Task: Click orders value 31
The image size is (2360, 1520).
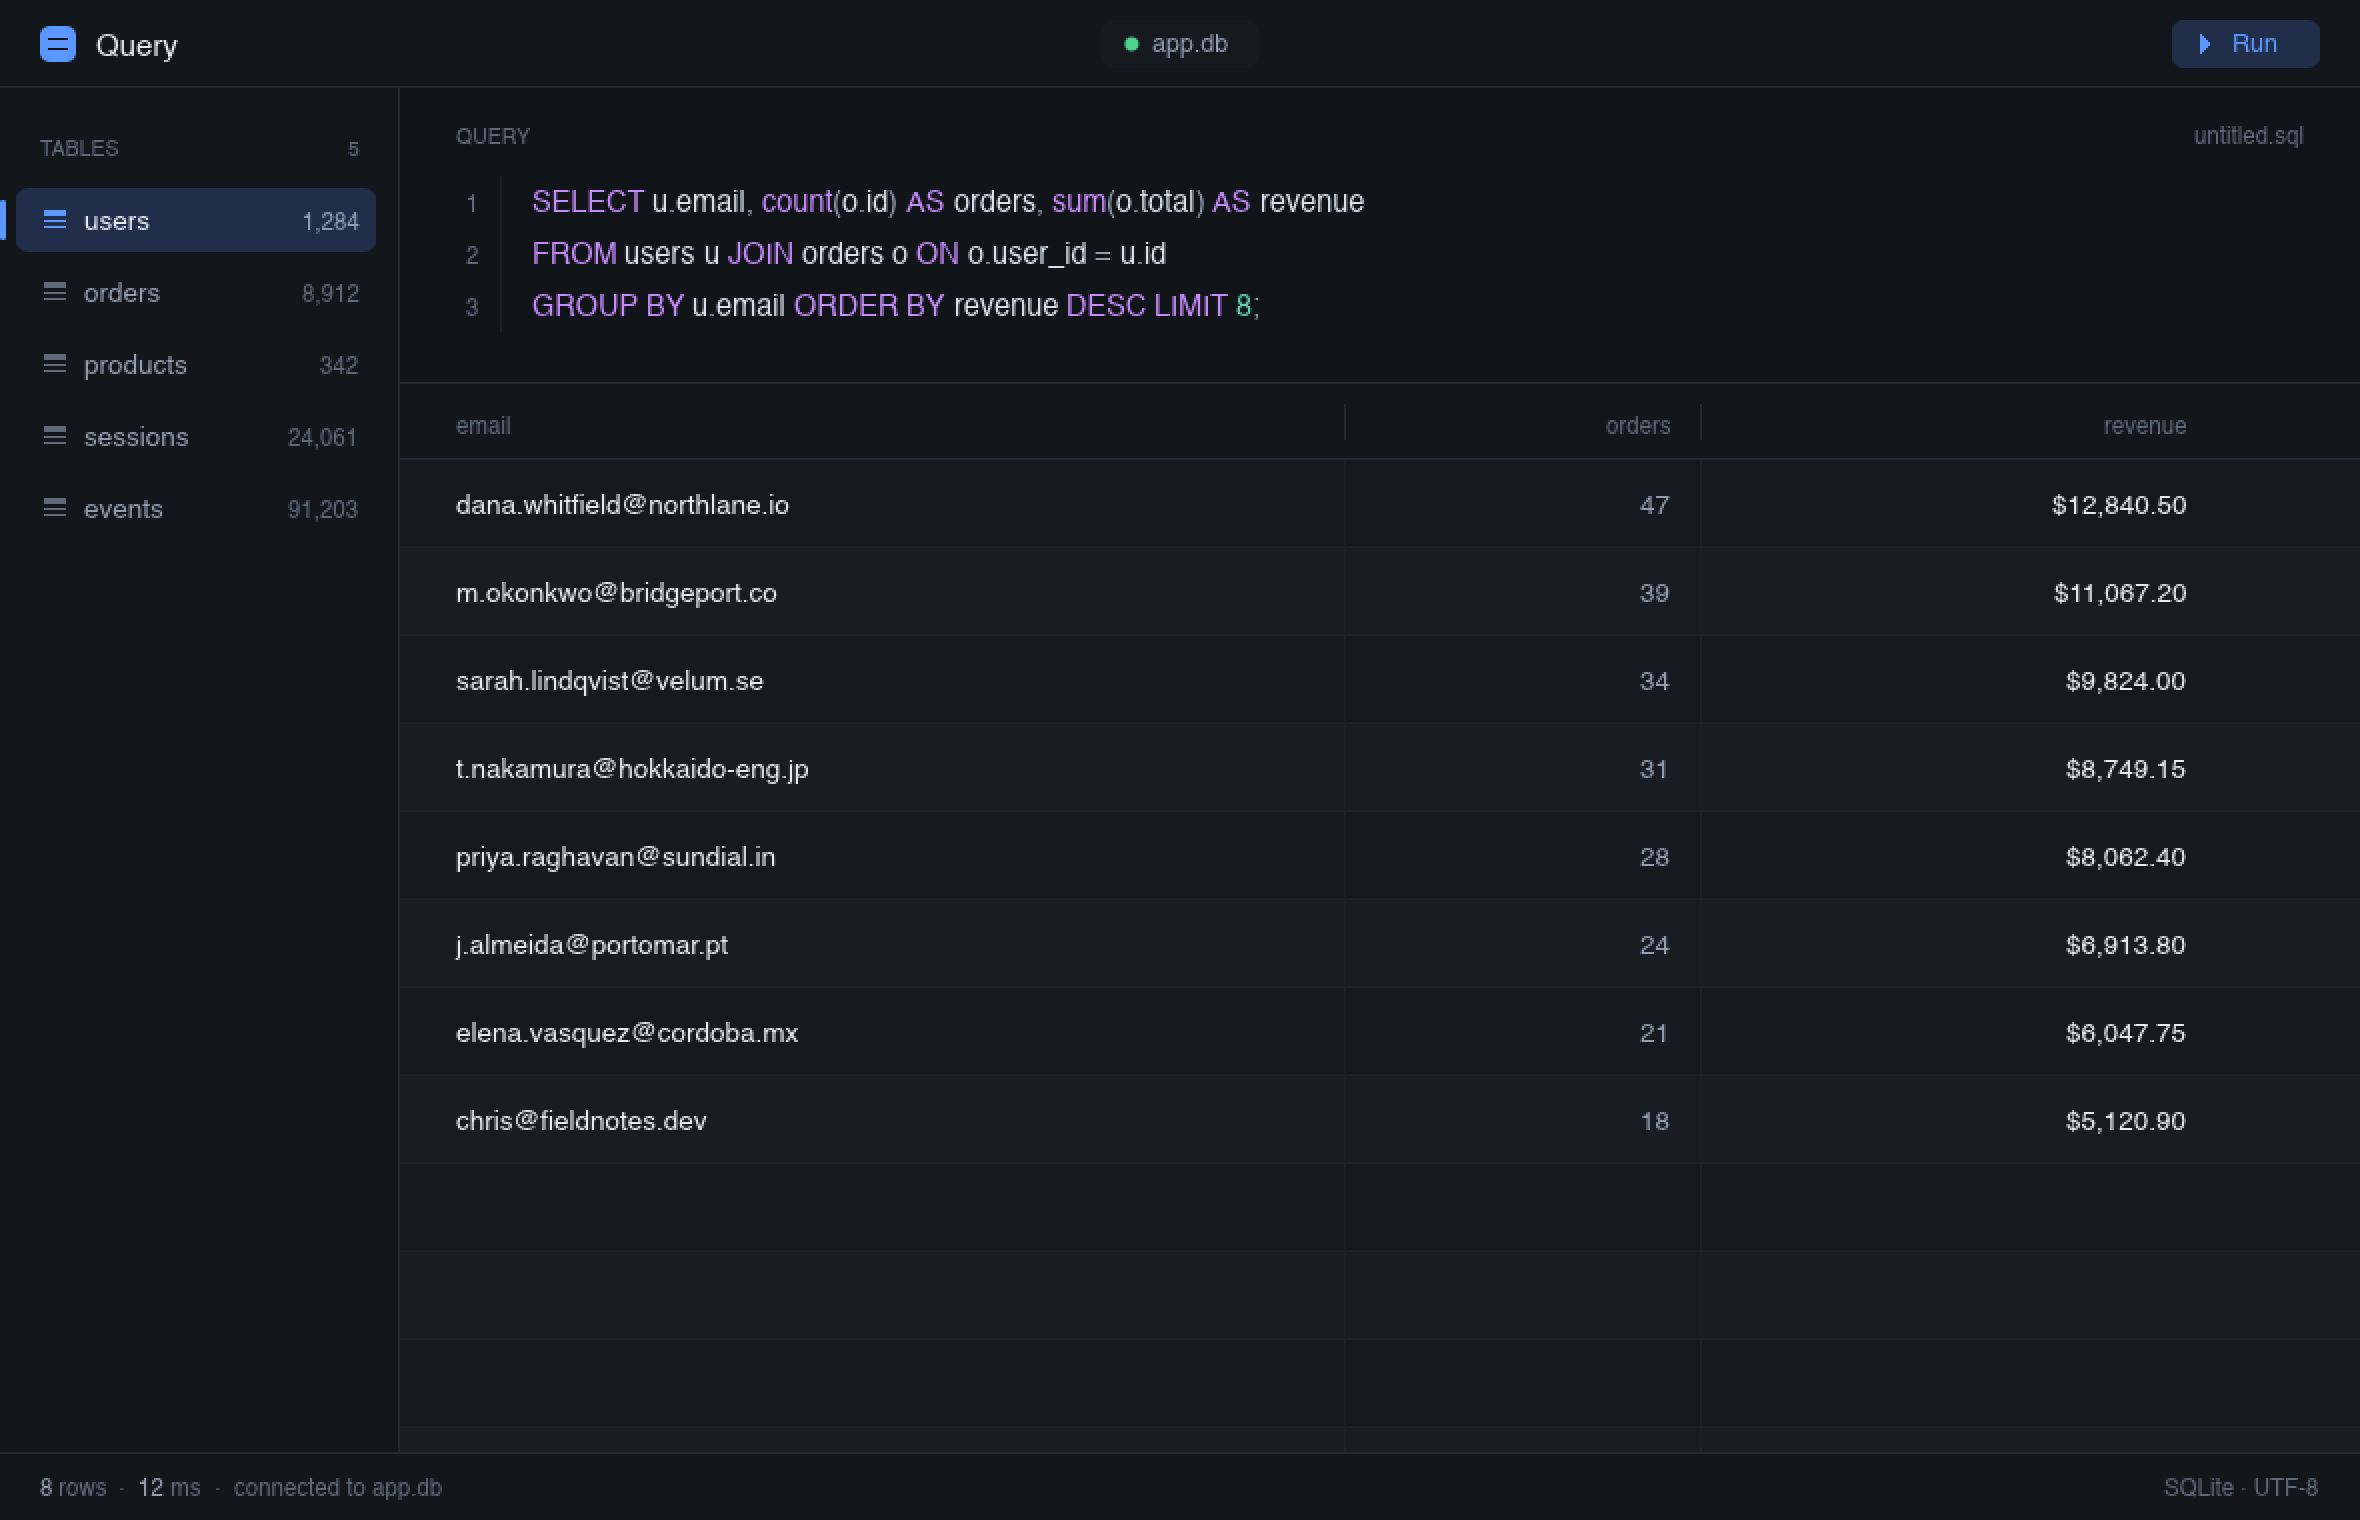Action: (x=1654, y=769)
